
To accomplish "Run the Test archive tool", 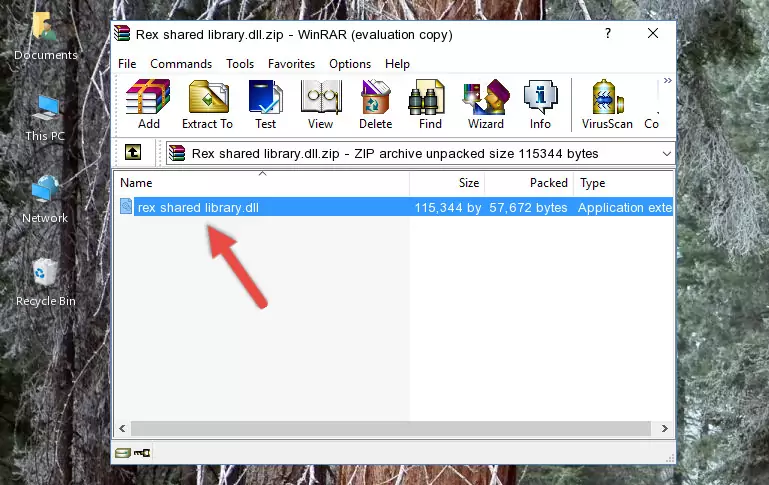I will [265, 104].
